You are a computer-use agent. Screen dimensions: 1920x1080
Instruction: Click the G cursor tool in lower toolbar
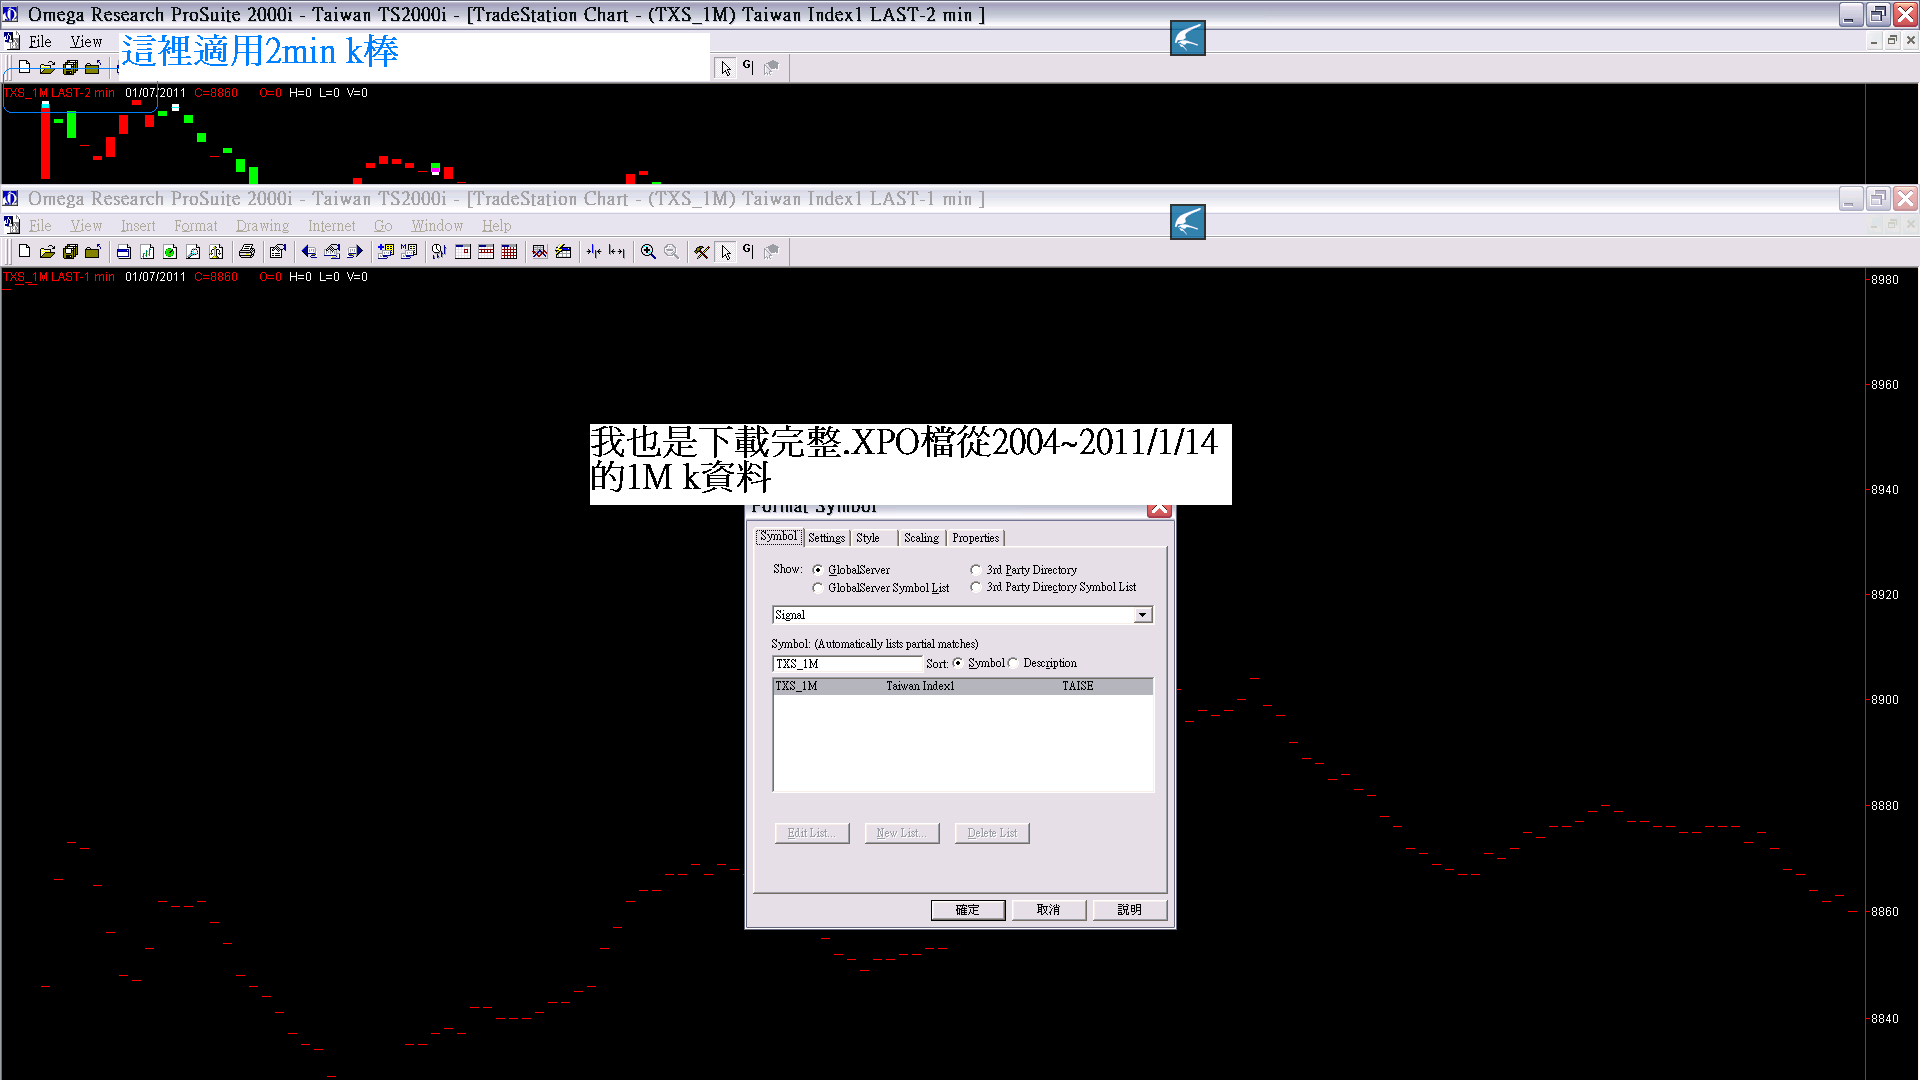tap(748, 251)
